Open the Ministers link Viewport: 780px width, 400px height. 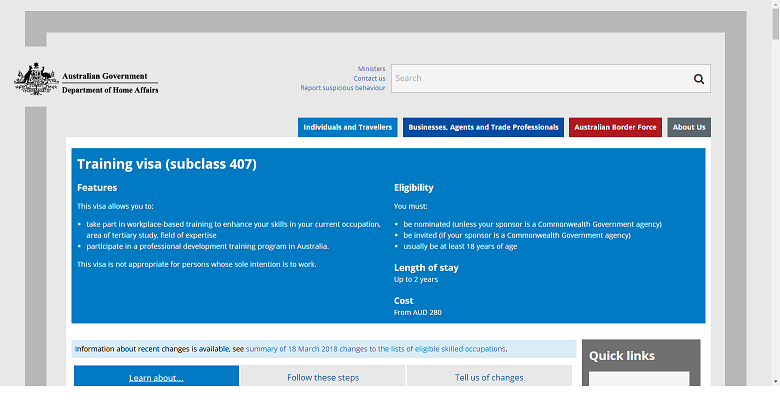click(371, 69)
